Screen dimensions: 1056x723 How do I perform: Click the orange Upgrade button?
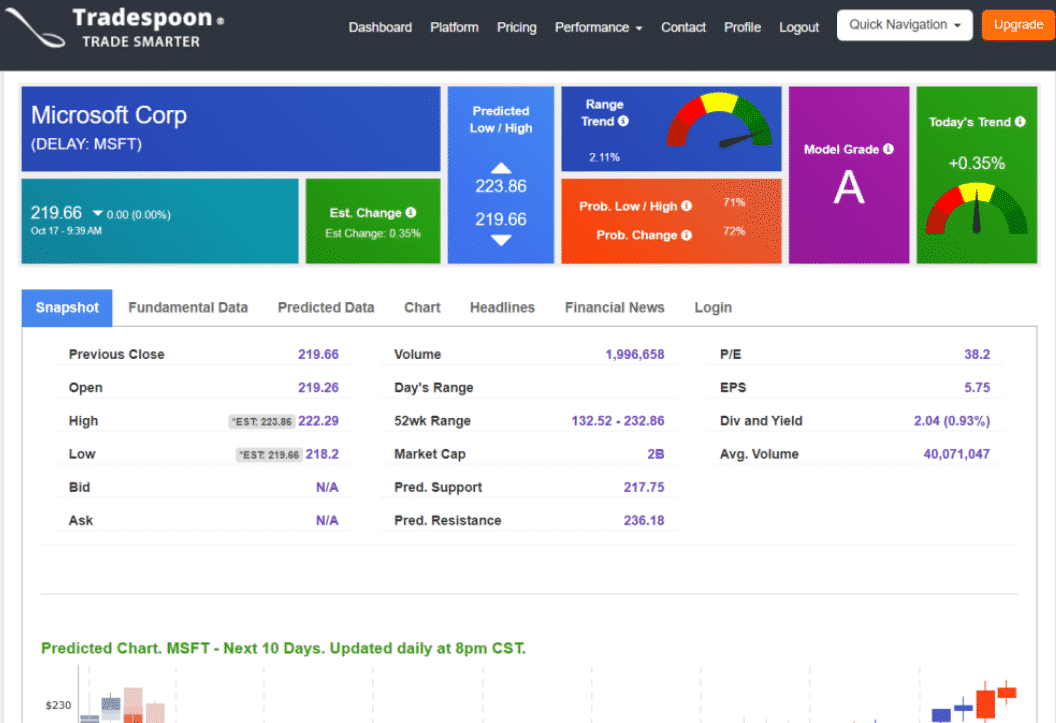[x=1018, y=25]
